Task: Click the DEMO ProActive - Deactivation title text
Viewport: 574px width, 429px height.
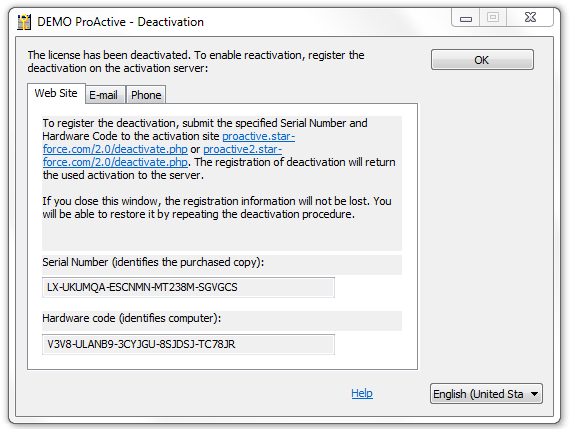Action: [120, 22]
